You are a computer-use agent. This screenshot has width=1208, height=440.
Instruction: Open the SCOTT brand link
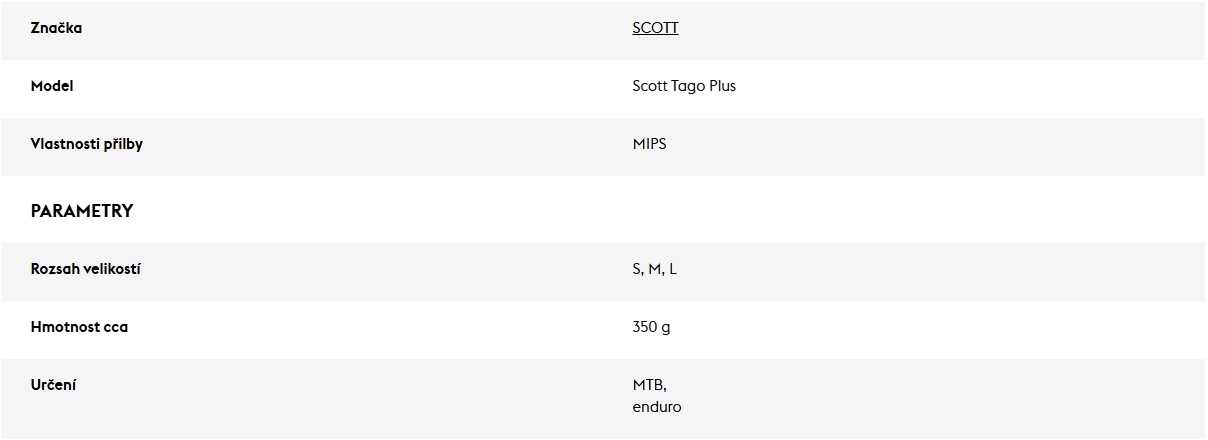coord(655,28)
